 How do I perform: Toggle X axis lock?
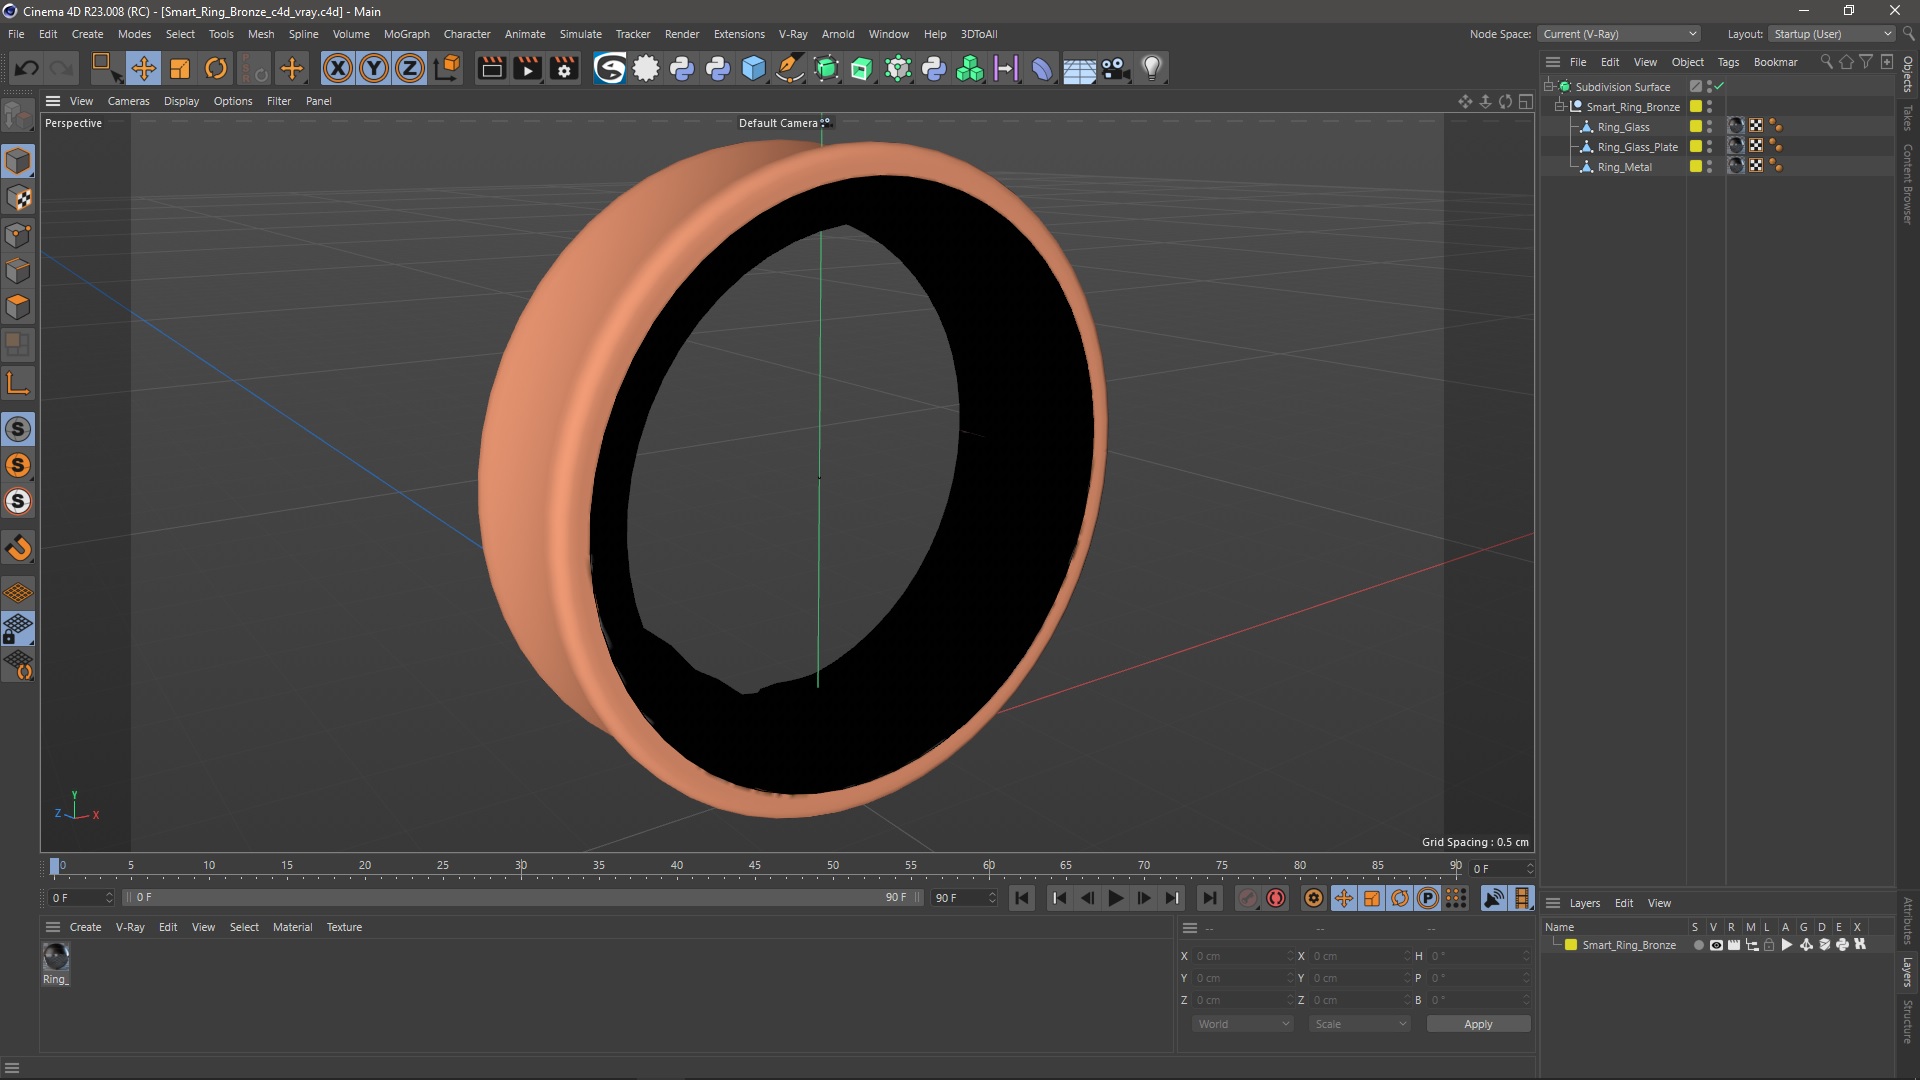click(x=338, y=68)
